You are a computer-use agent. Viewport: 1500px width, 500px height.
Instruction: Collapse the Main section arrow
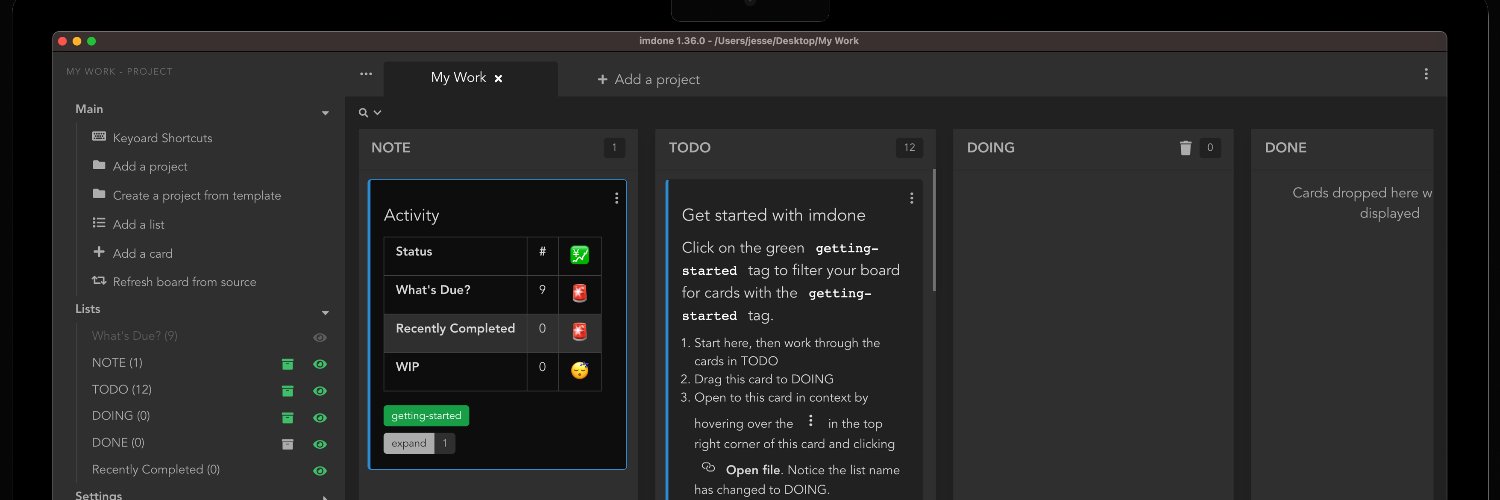click(x=325, y=114)
